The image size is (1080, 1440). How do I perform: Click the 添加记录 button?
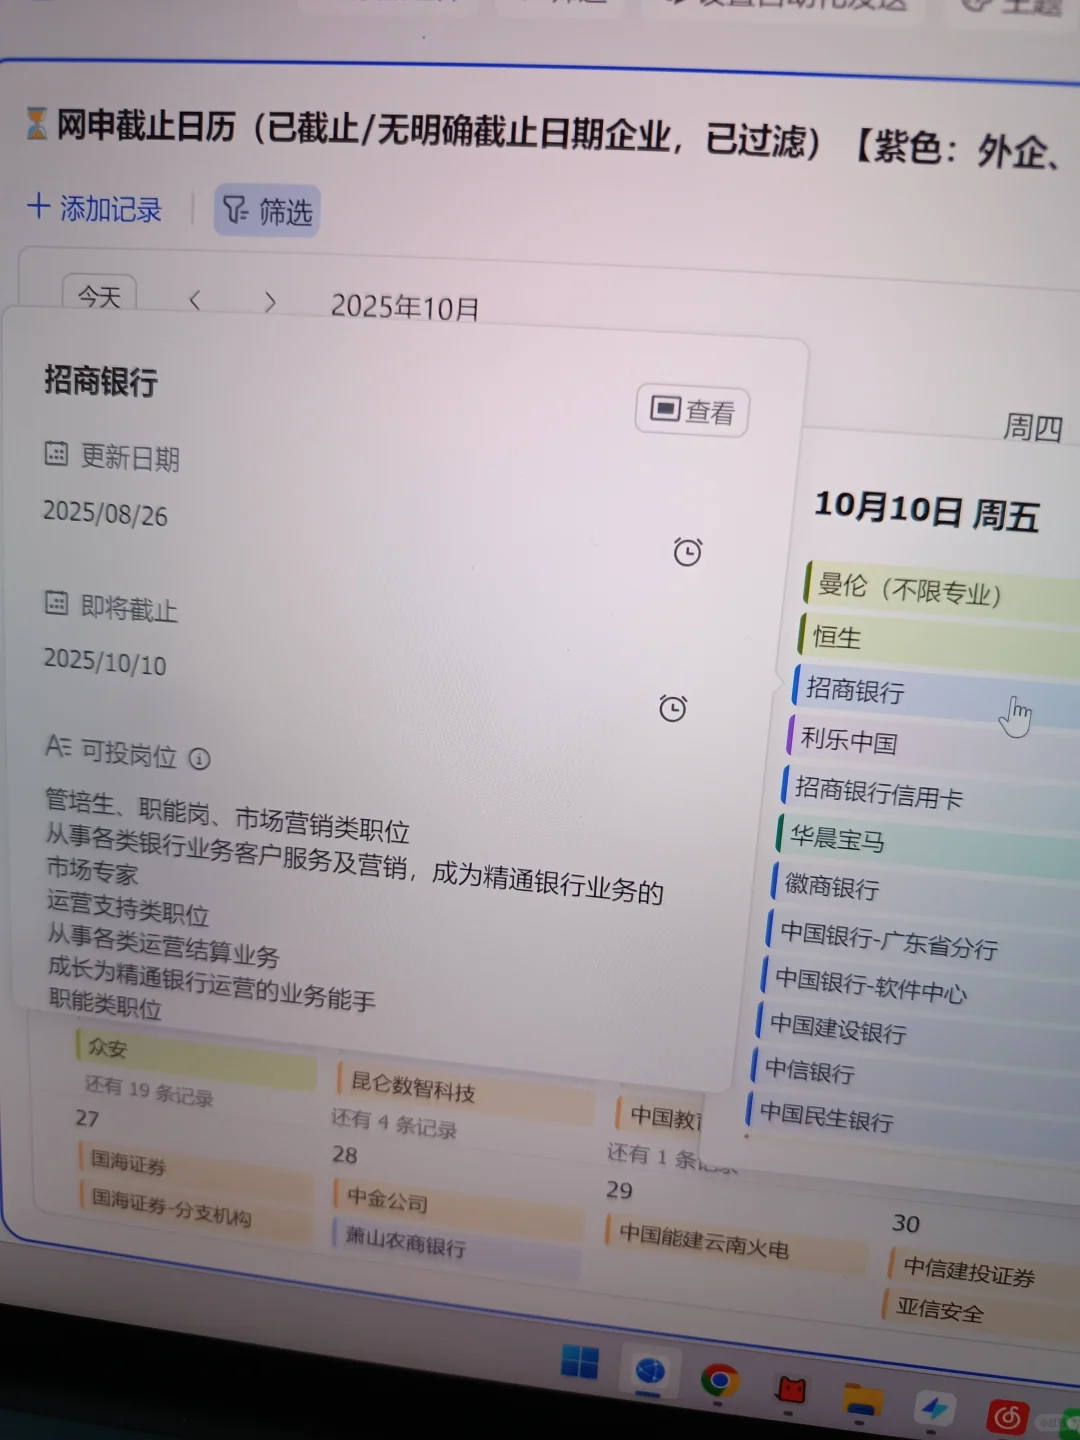pyautogui.click(x=95, y=208)
